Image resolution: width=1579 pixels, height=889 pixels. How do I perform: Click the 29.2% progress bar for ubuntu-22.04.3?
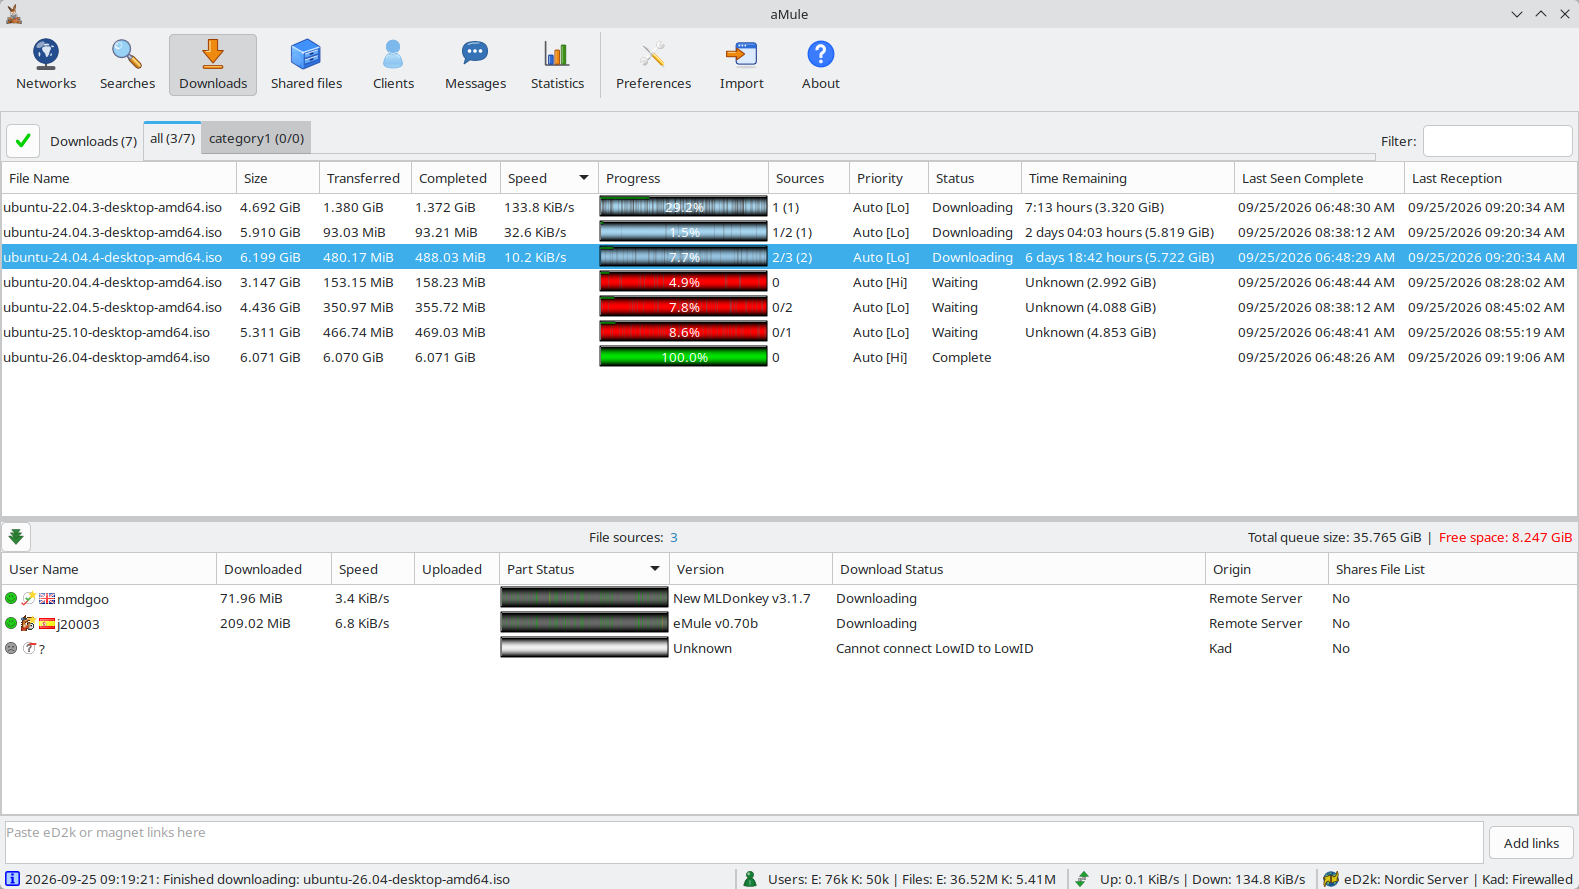click(x=684, y=207)
